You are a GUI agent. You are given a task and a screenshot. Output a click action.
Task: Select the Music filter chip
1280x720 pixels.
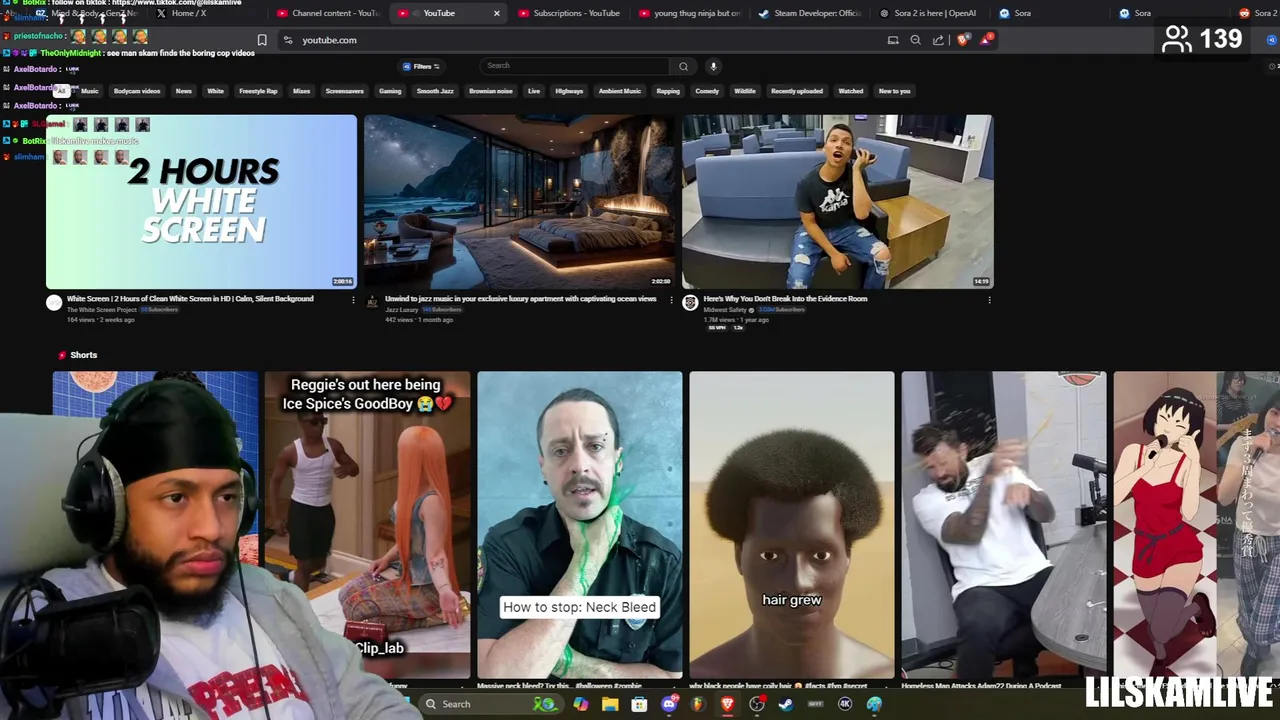(x=90, y=91)
